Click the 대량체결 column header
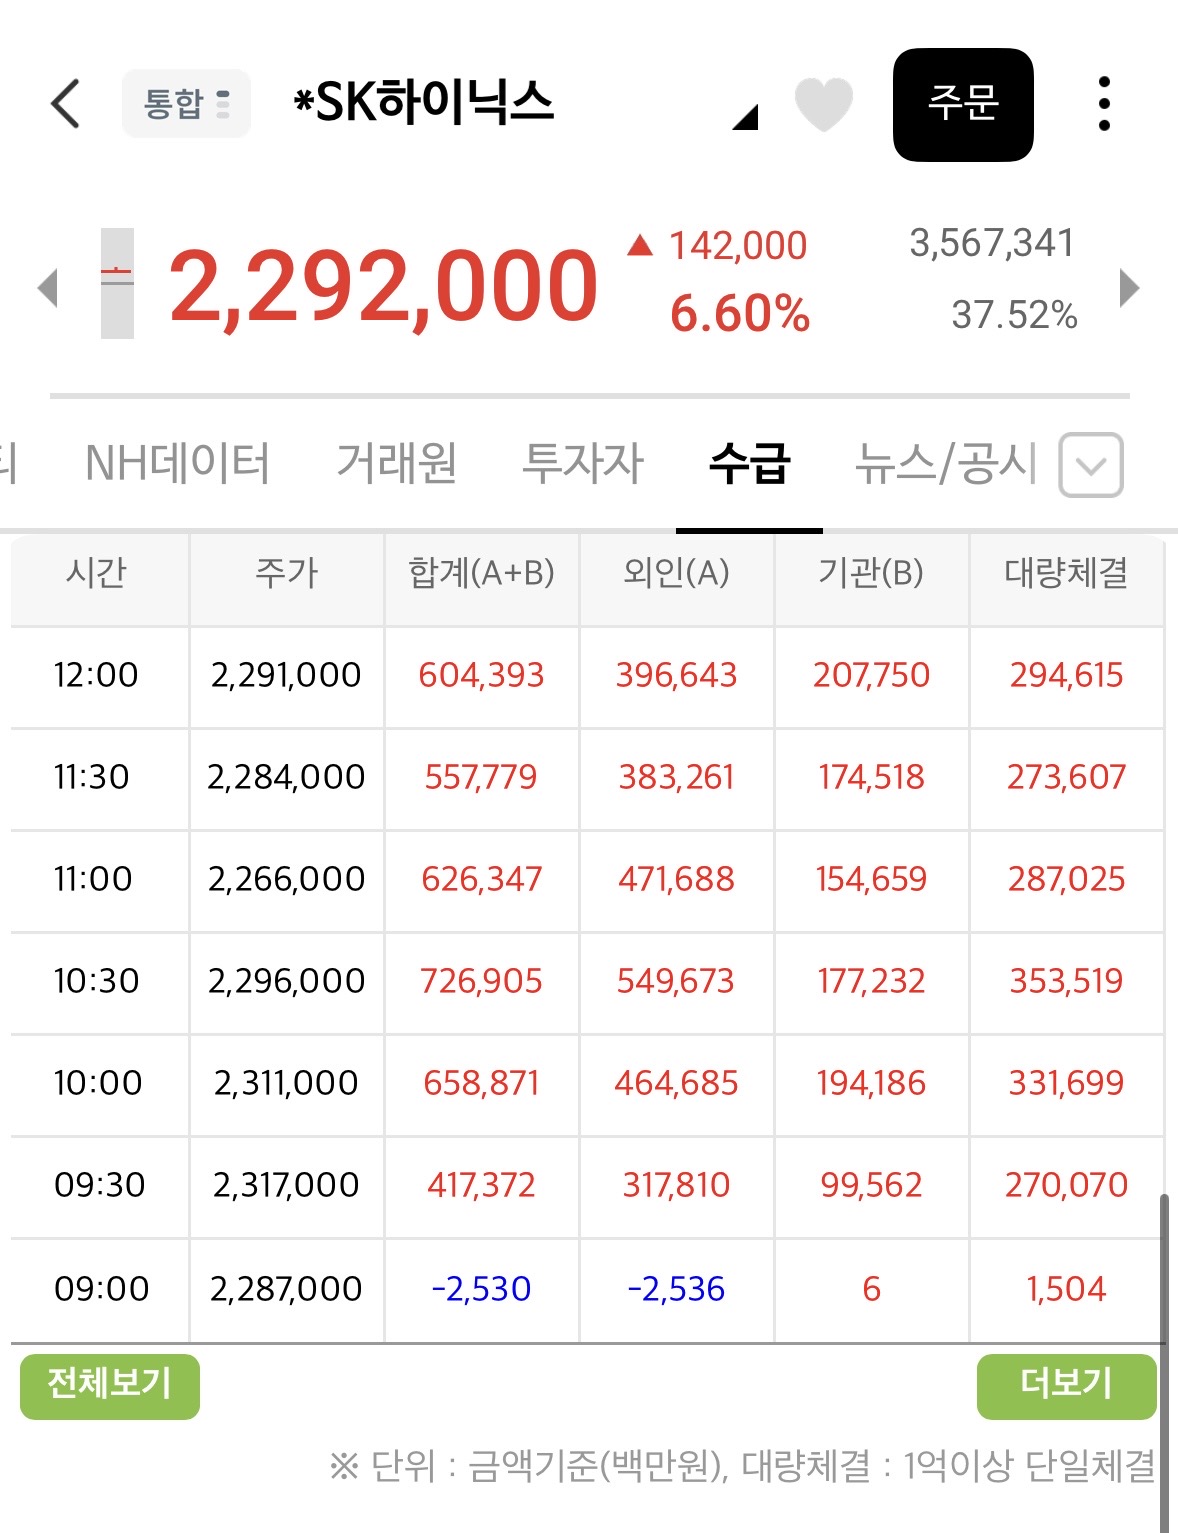1178x1533 pixels. tap(1066, 574)
